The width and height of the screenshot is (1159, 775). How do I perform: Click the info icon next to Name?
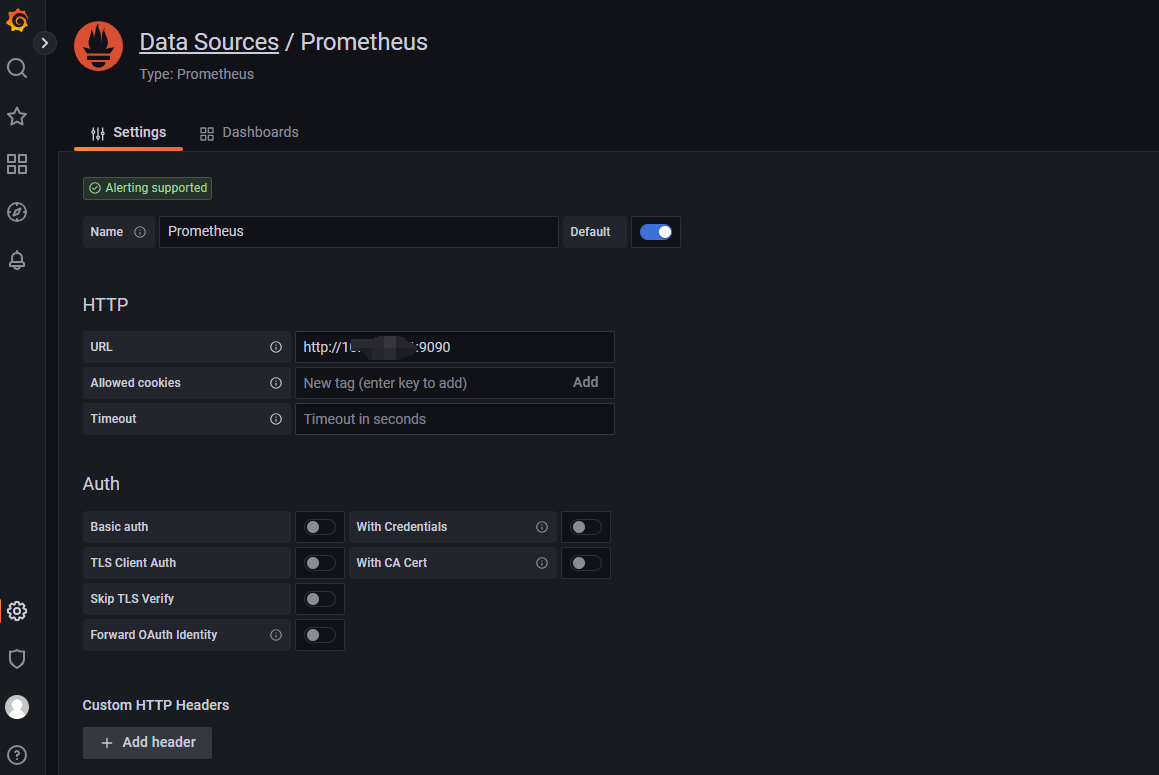(140, 232)
